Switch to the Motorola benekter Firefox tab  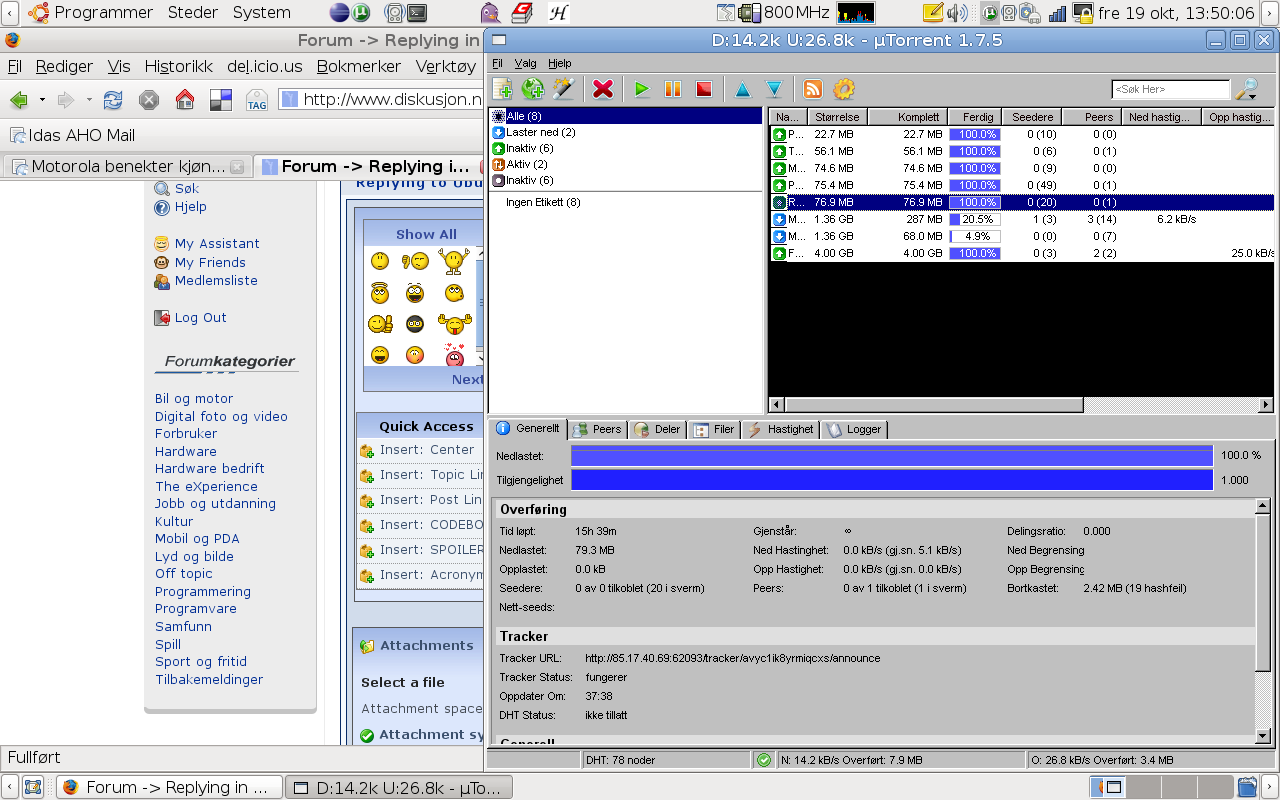126,166
